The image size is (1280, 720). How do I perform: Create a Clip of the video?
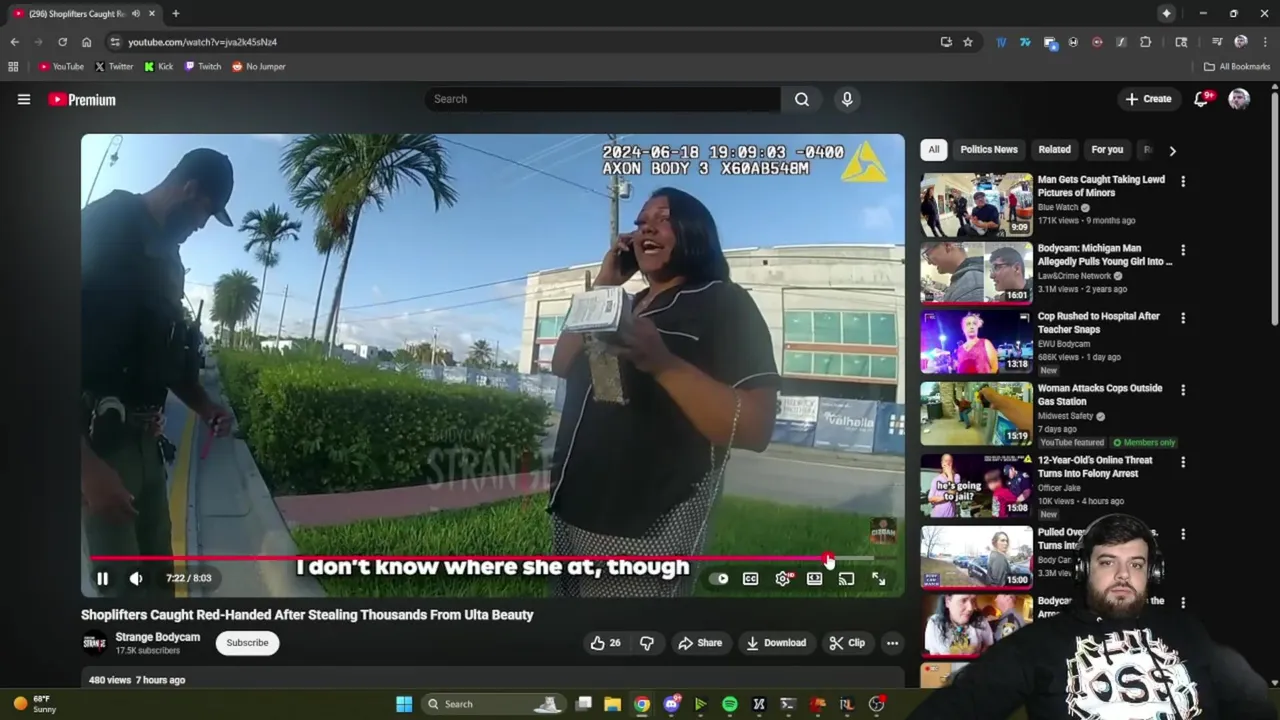[847, 643]
